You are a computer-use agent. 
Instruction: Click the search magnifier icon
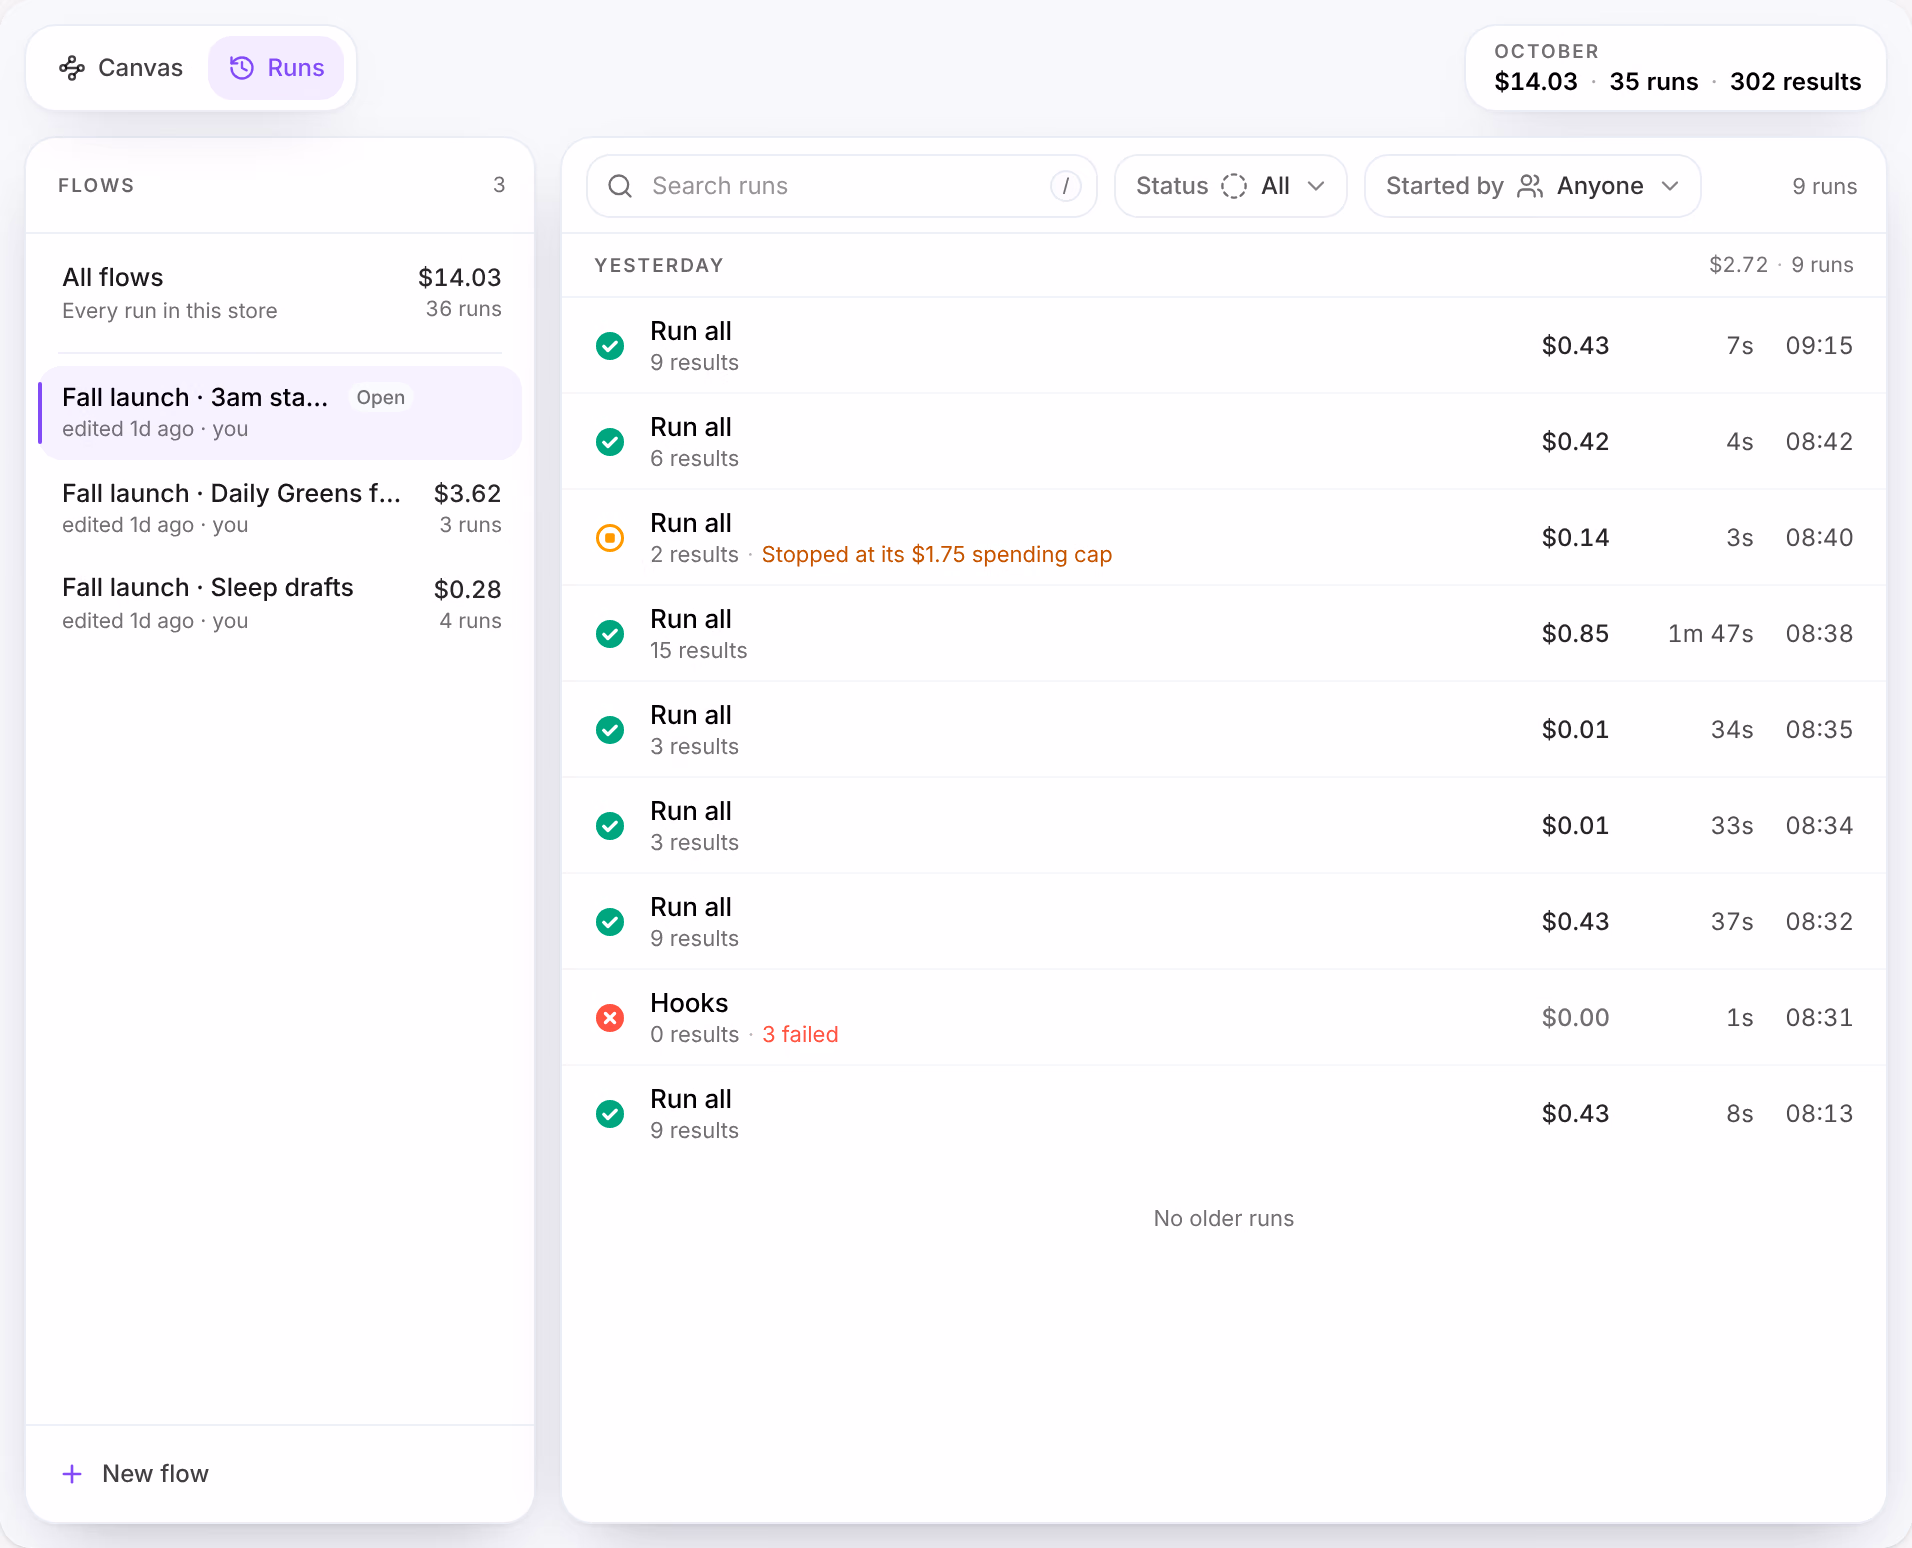pyautogui.click(x=620, y=186)
